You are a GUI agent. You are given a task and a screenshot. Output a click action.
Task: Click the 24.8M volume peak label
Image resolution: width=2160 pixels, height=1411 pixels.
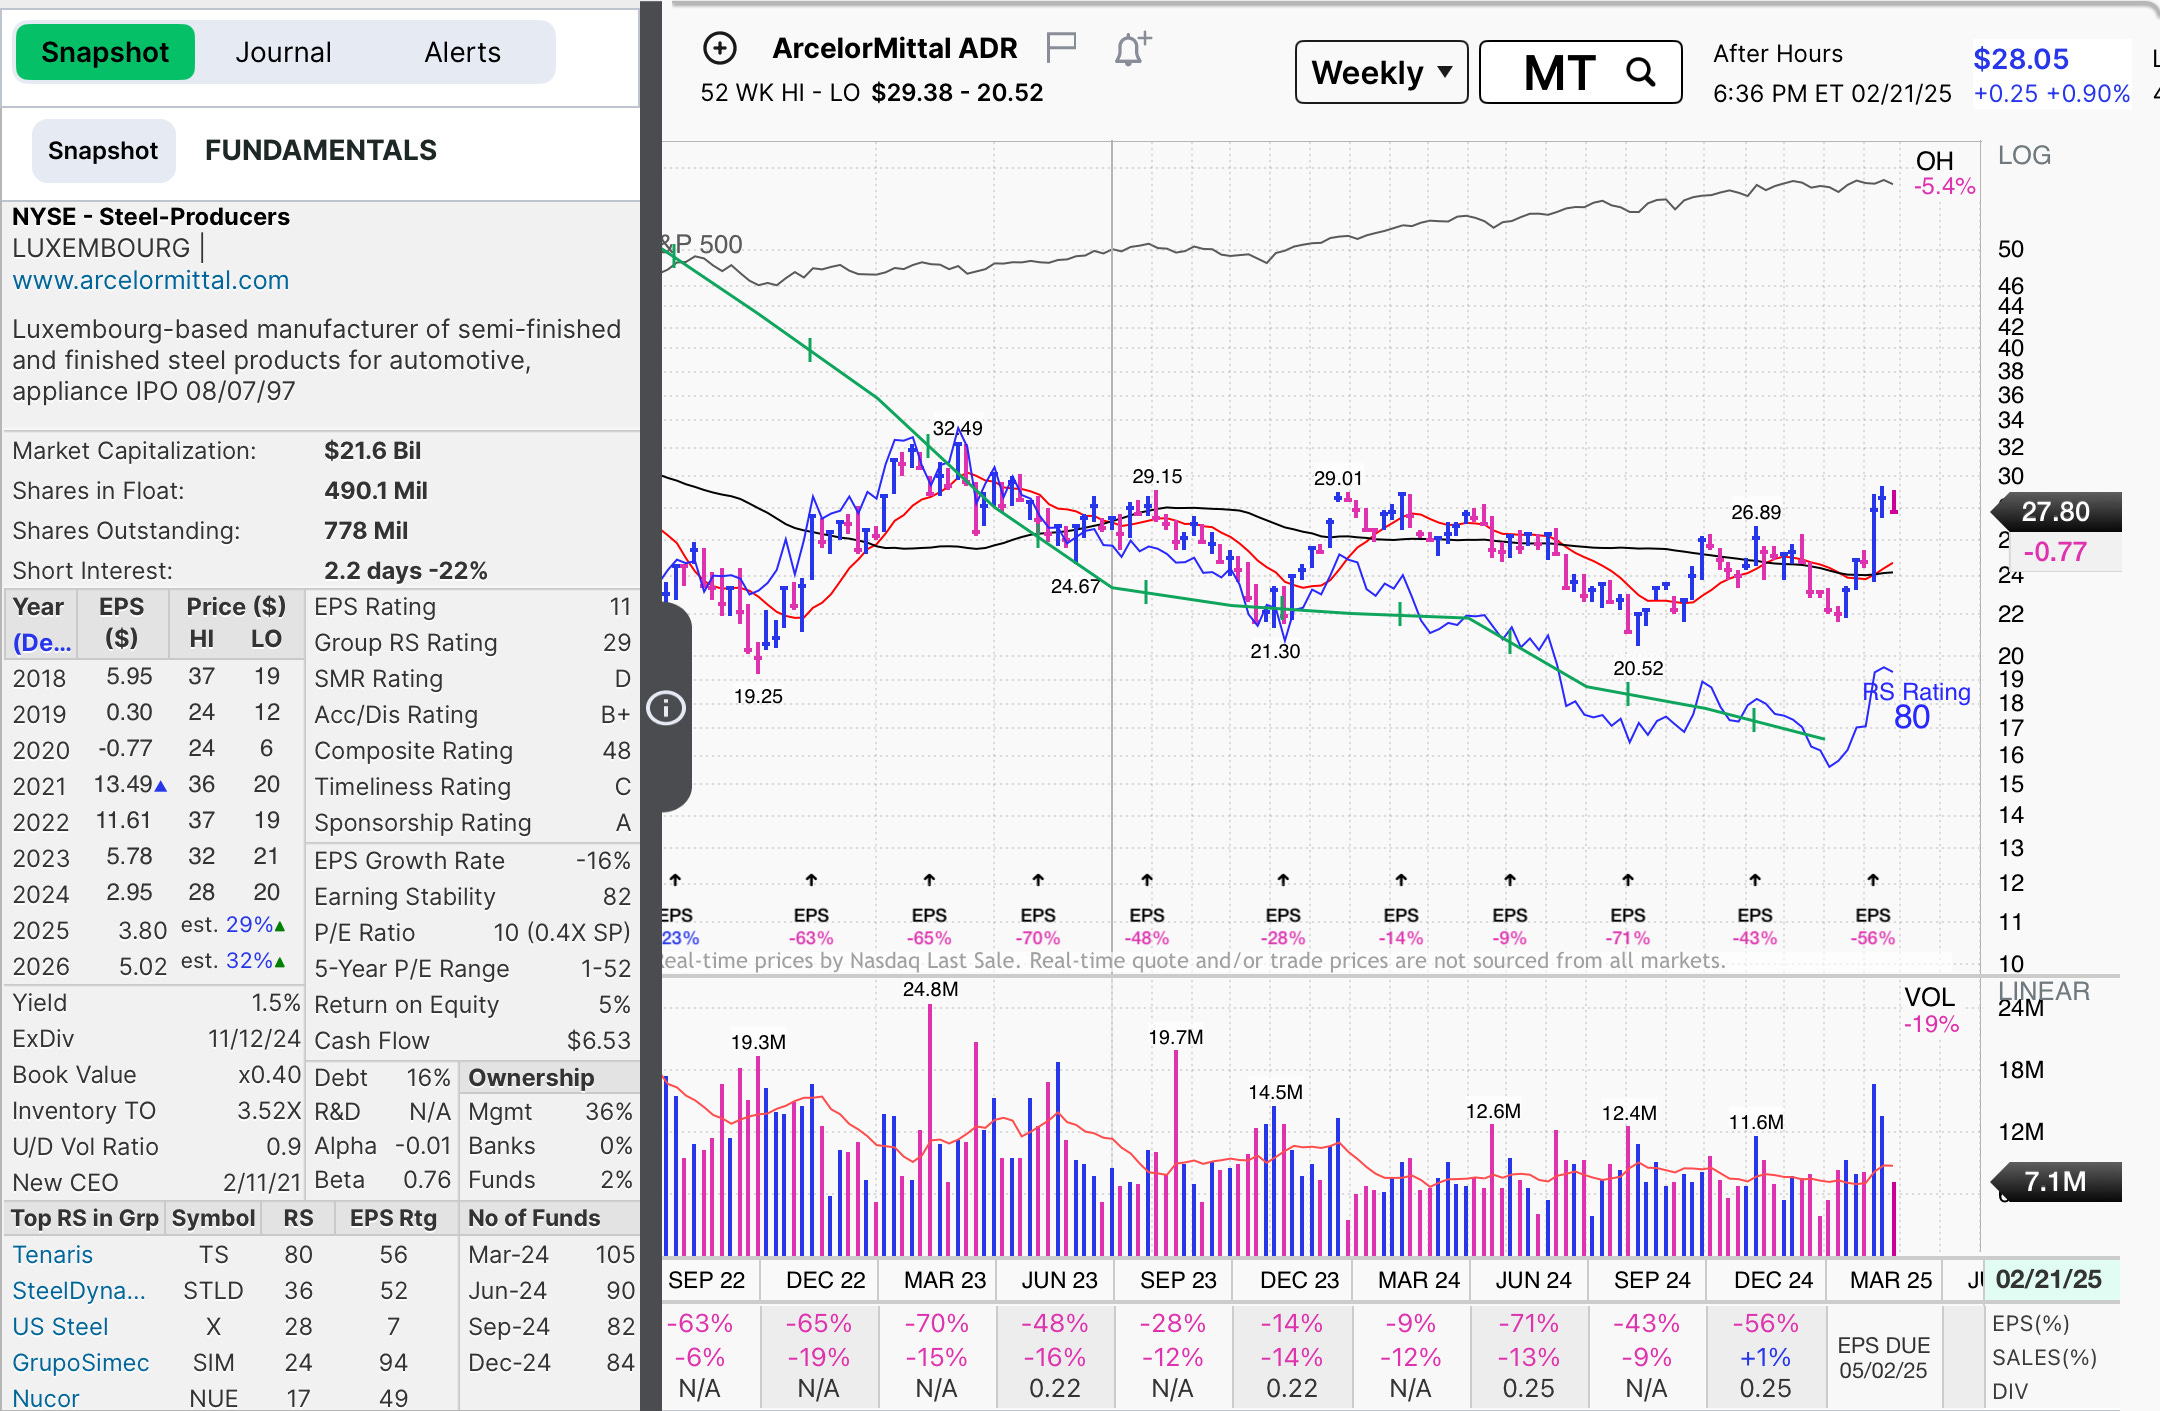[930, 990]
